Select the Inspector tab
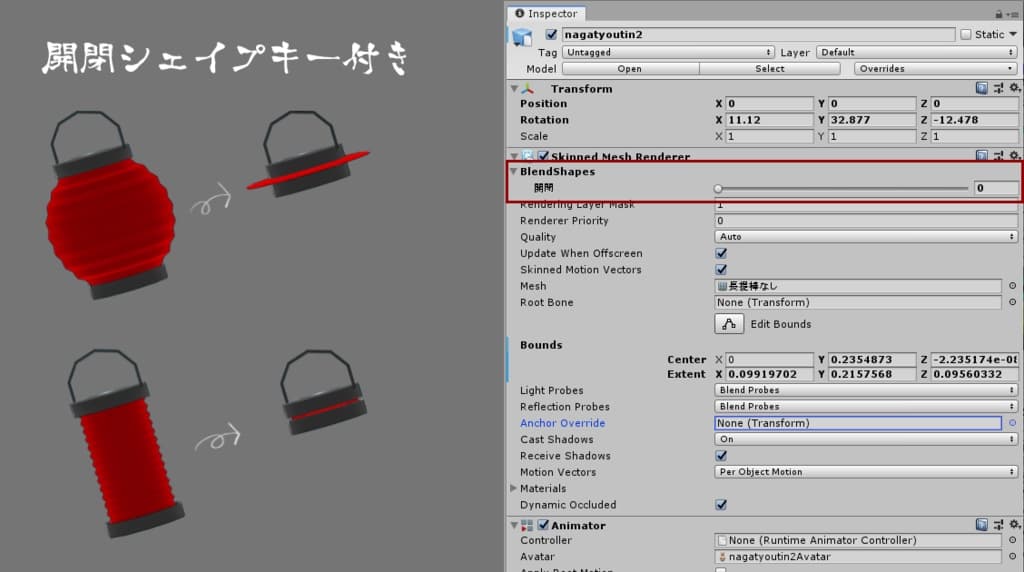The height and width of the screenshot is (572, 1024). pyautogui.click(x=546, y=14)
